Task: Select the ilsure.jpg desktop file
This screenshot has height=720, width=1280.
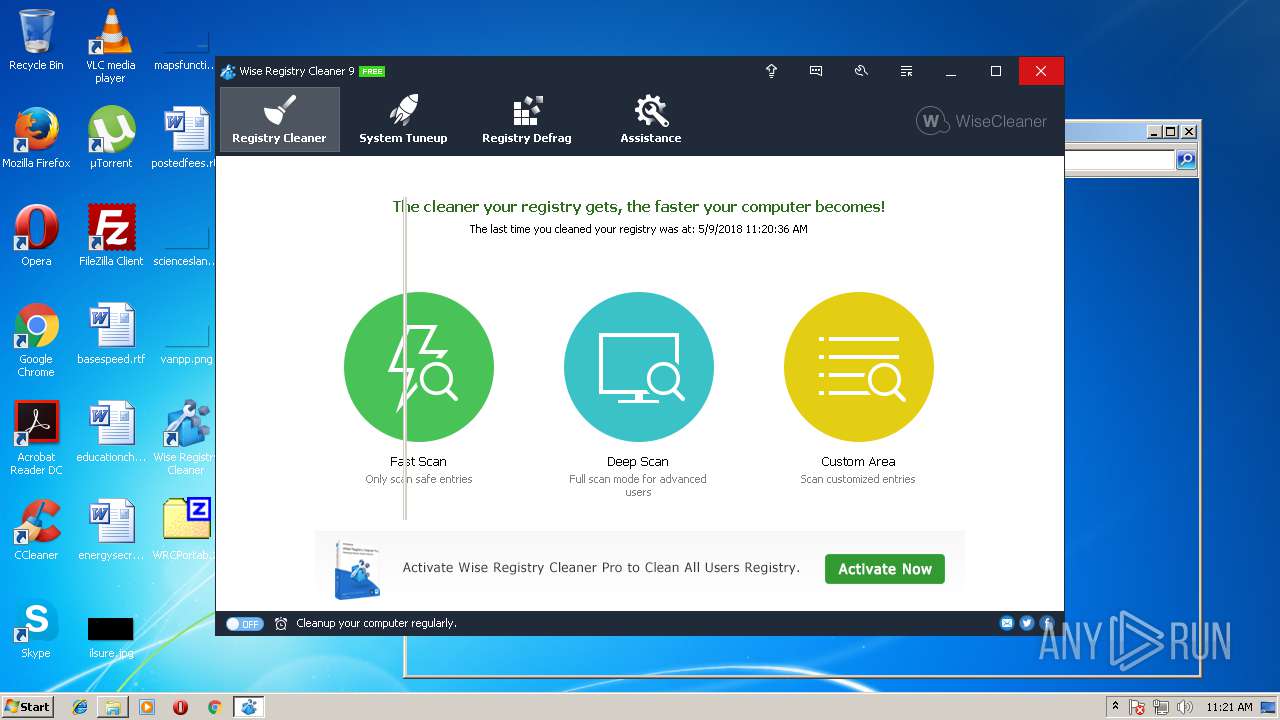Action: pyautogui.click(x=111, y=638)
